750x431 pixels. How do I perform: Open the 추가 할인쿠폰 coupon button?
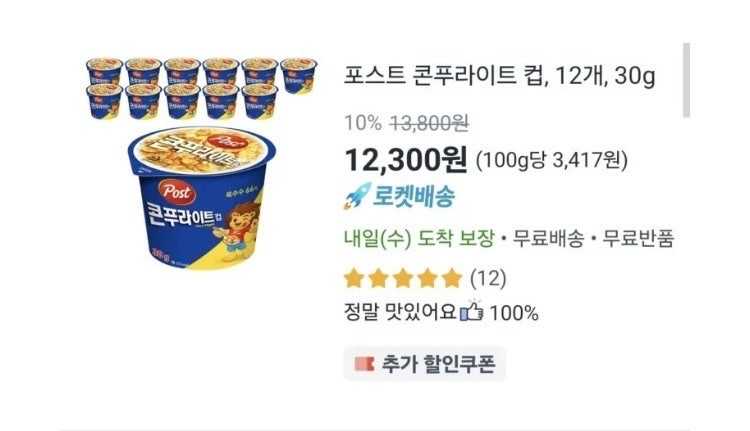coord(424,364)
